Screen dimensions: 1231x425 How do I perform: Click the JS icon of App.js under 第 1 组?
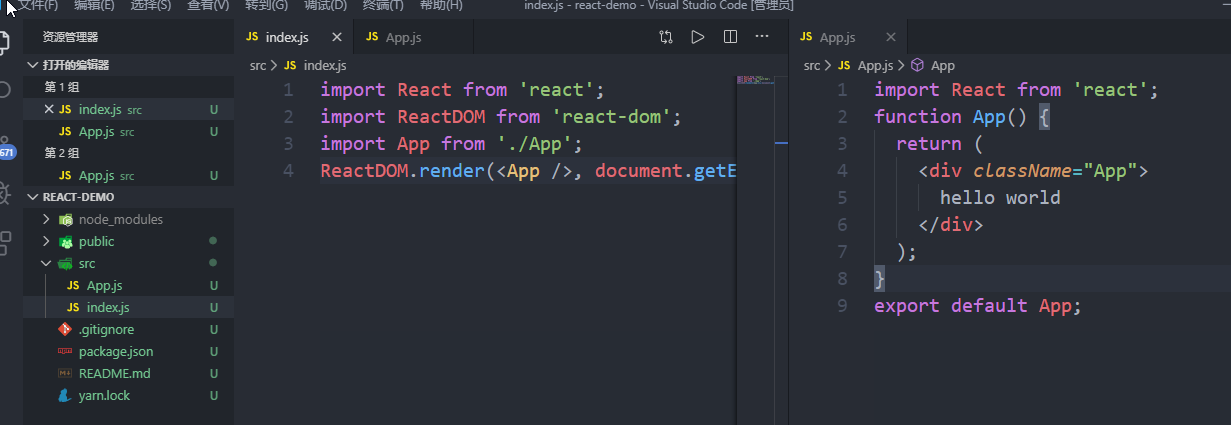(66, 131)
